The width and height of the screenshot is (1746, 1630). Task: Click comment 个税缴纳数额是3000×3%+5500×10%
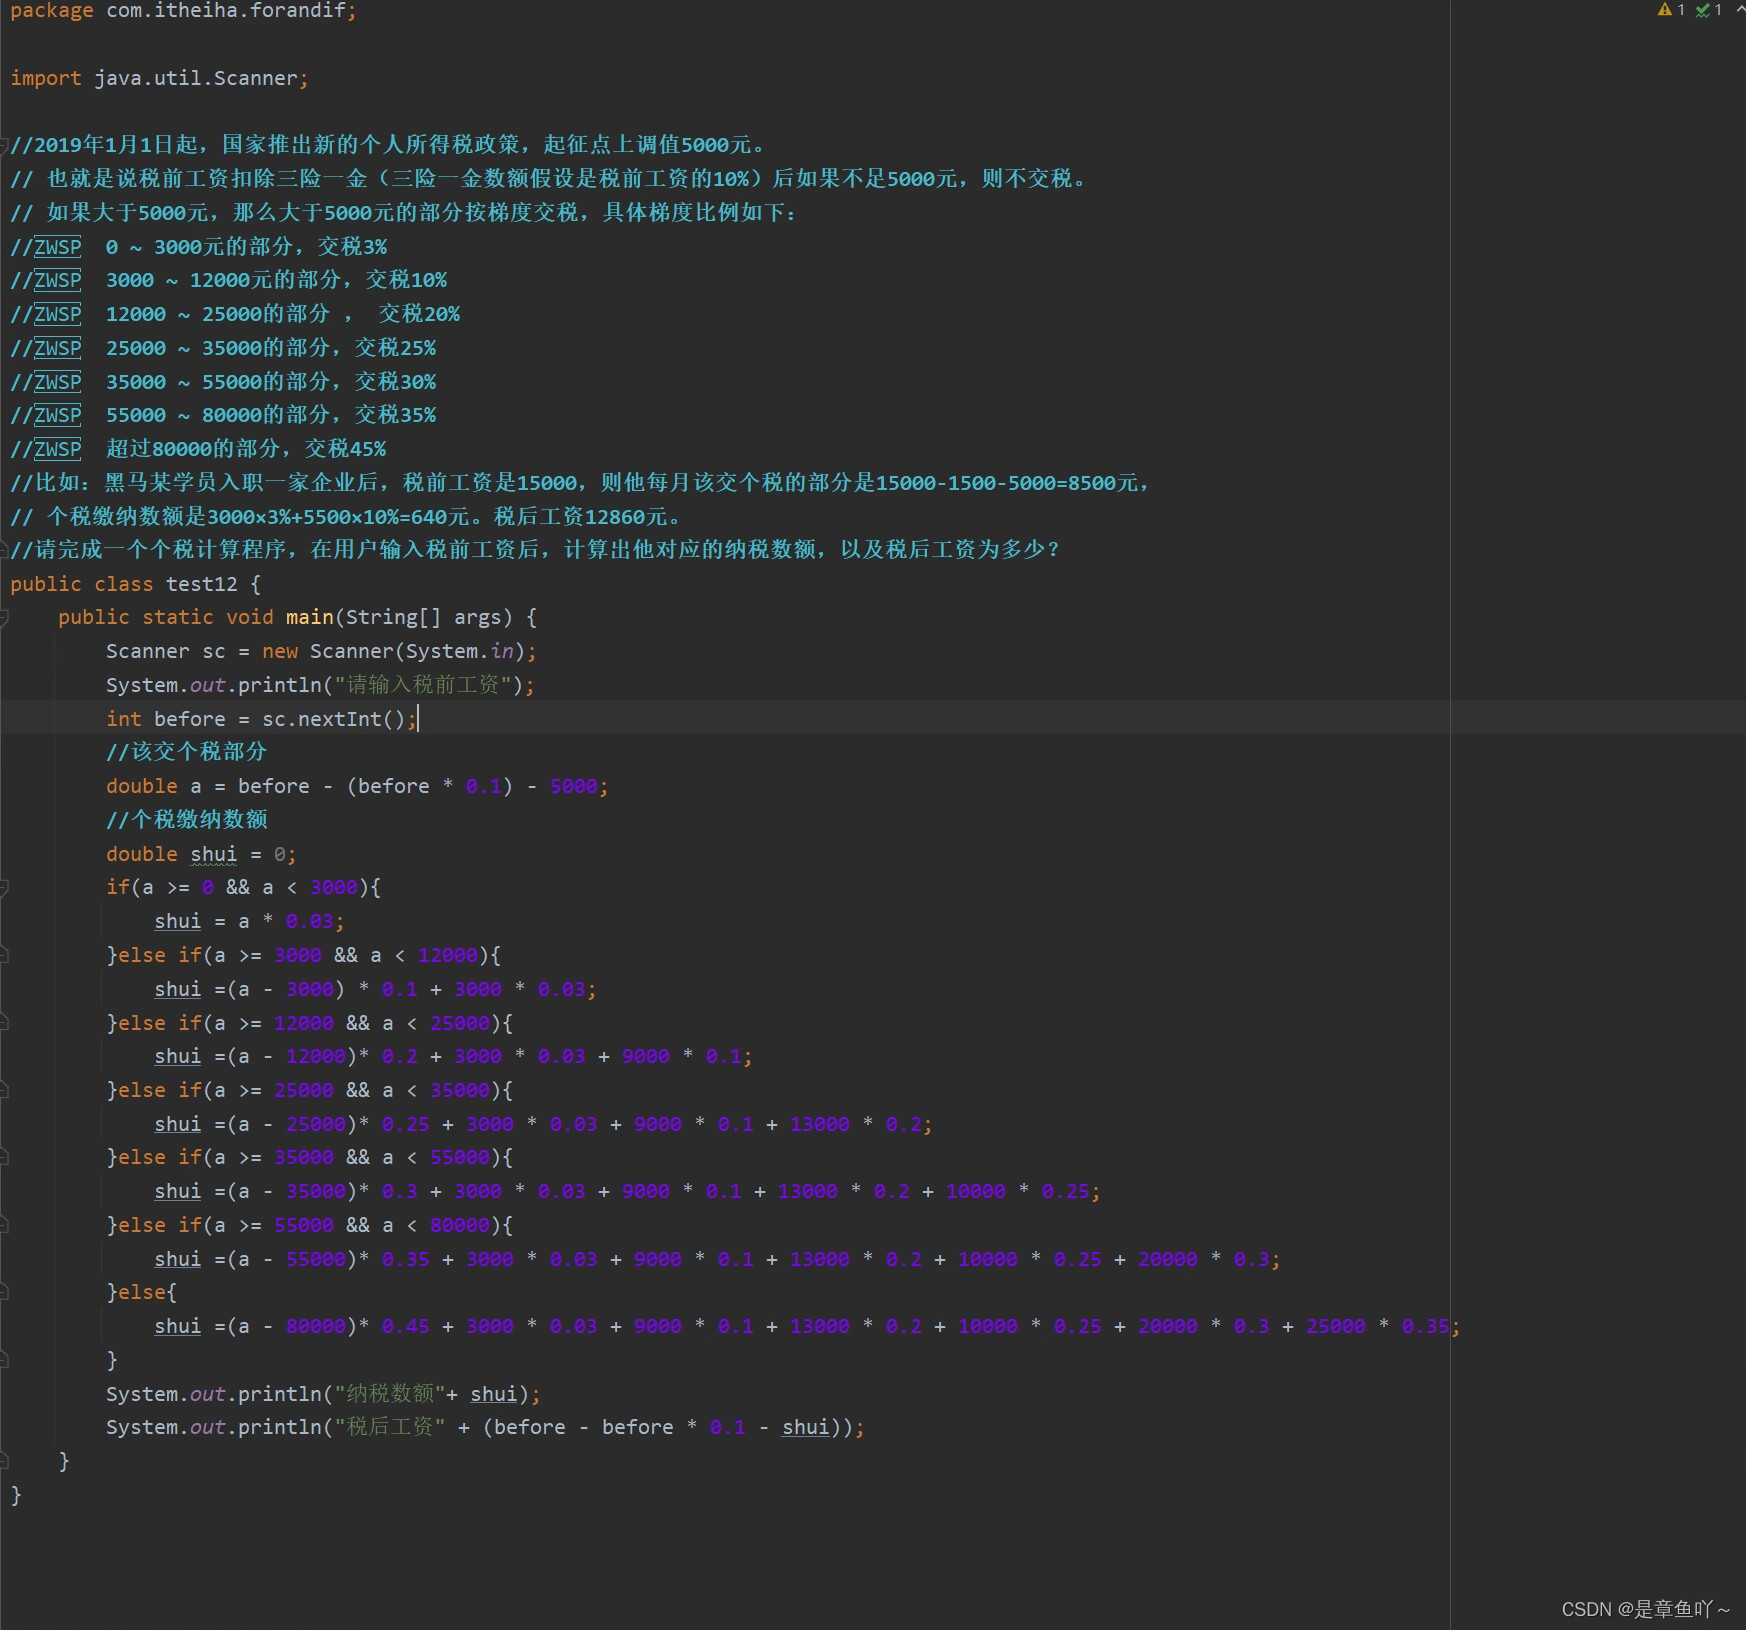347,517
